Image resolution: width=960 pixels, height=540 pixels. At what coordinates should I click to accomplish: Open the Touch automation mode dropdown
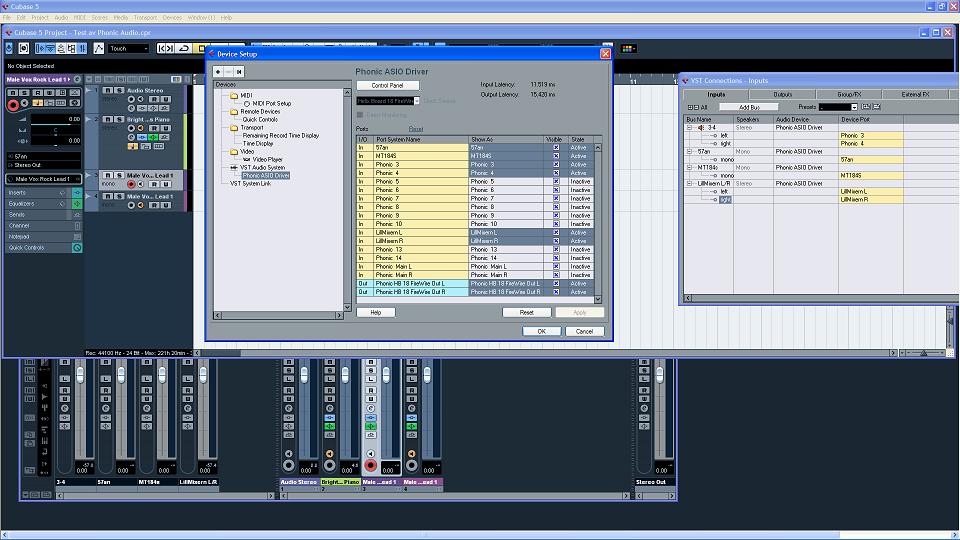(129, 48)
